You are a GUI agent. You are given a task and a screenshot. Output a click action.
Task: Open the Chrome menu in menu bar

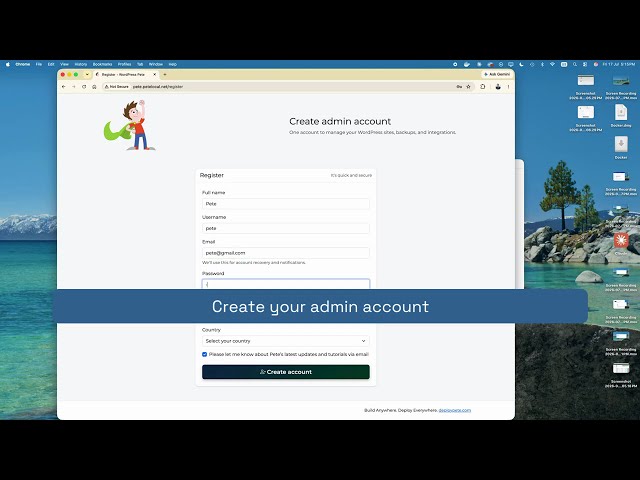[x=22, y=64]
